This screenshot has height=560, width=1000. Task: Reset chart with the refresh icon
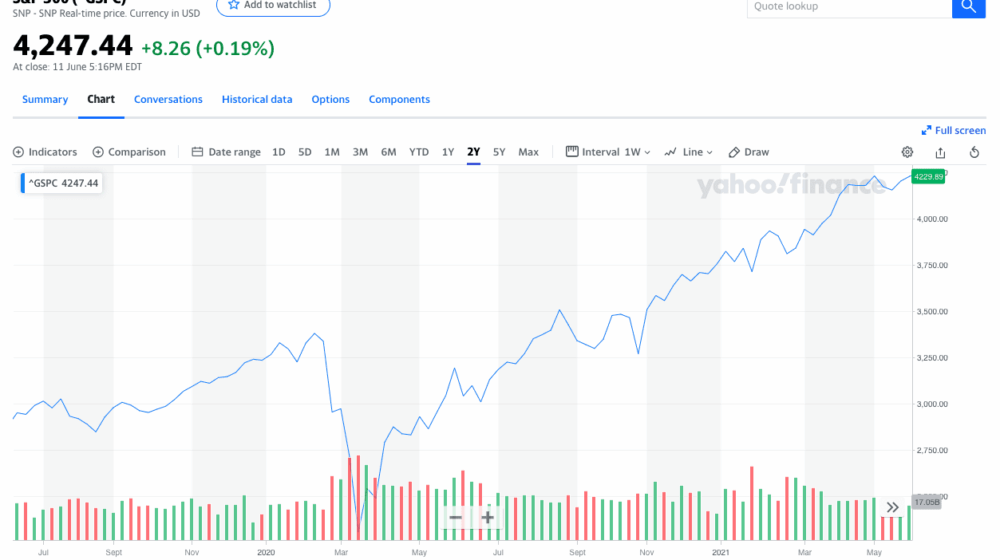click(x=974, y=152)
